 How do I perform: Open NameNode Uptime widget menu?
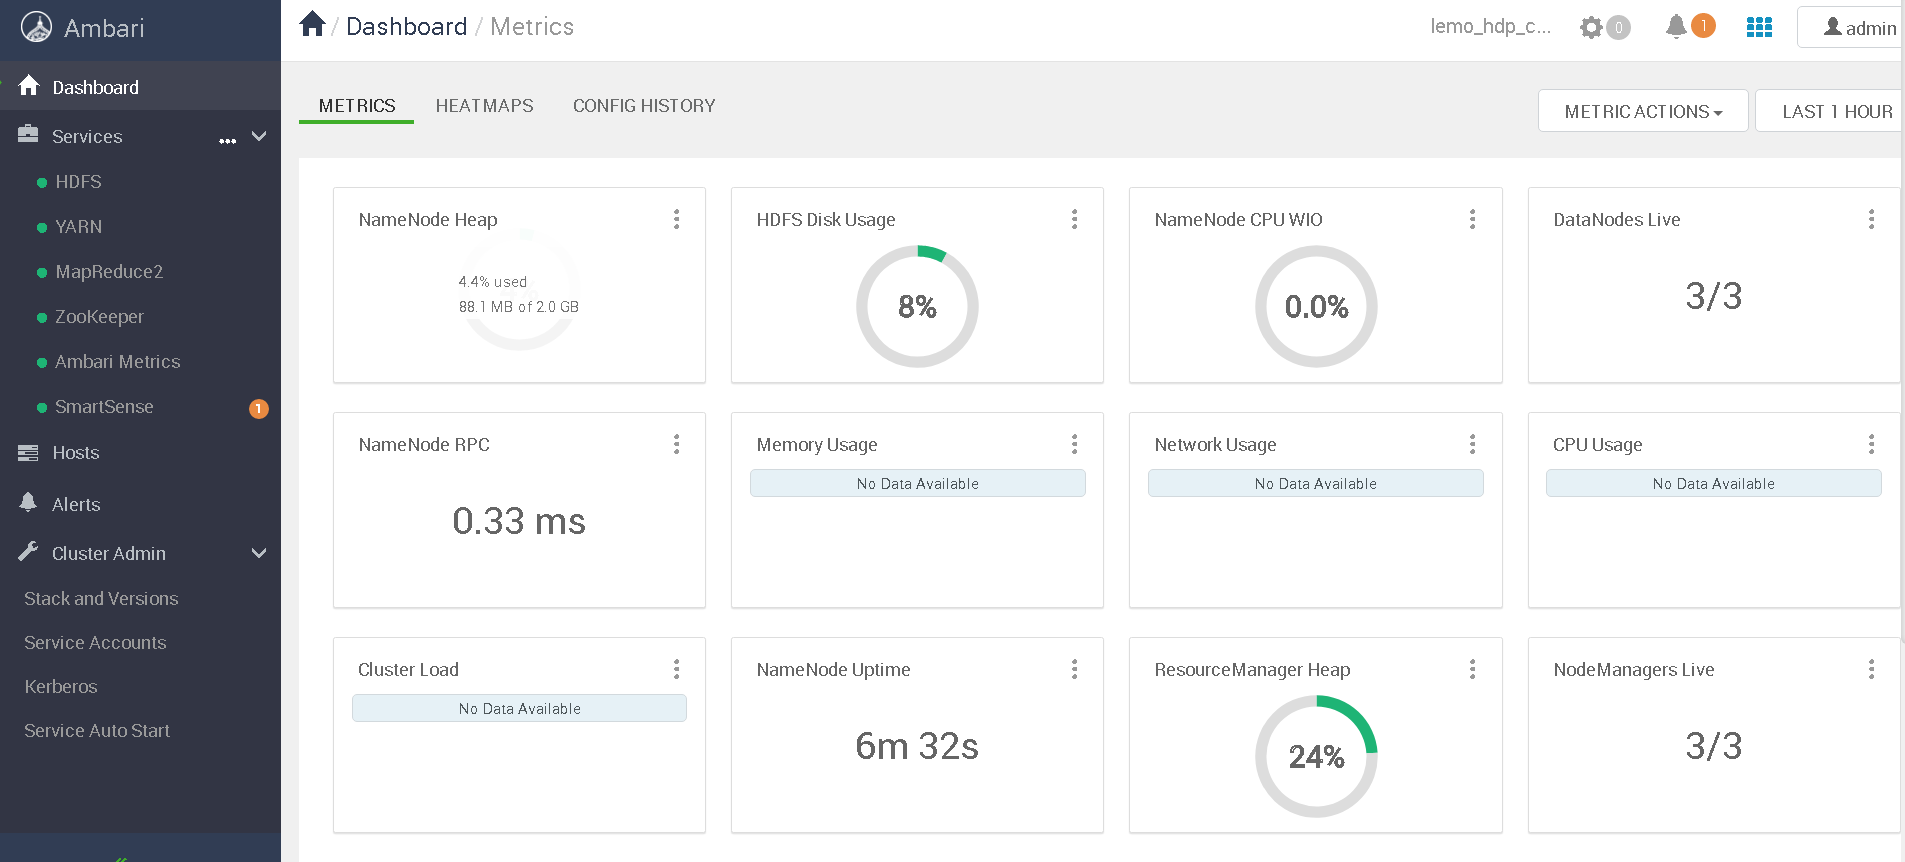click(x=1075, y=669)
